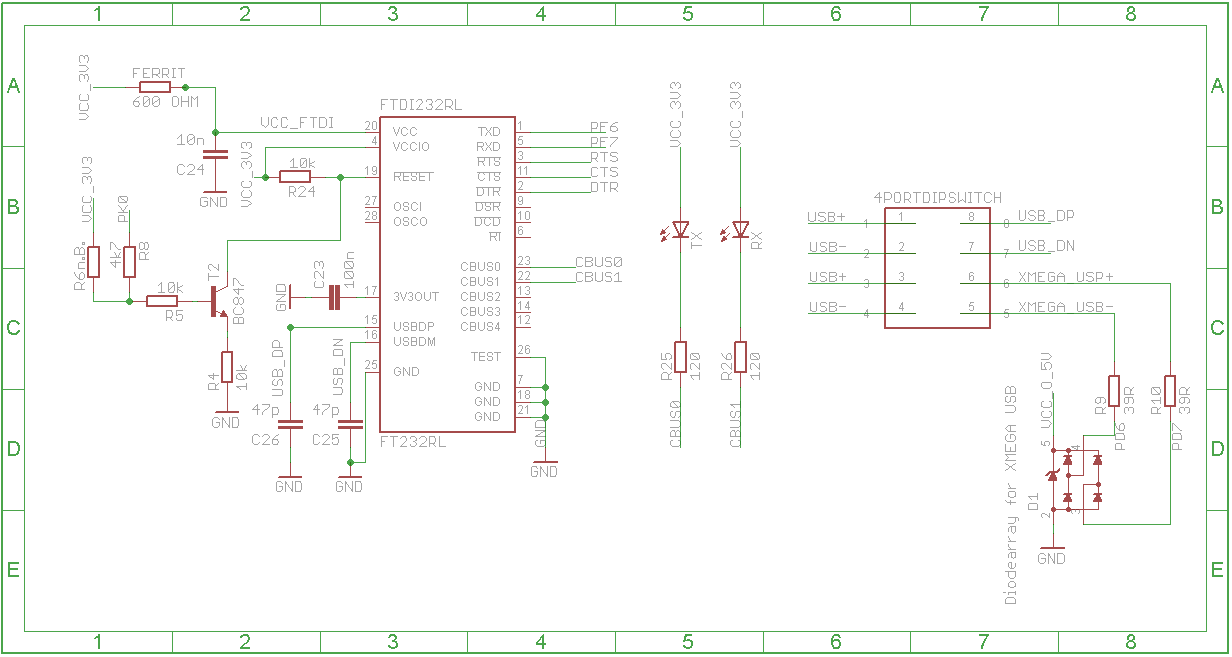Select capacitor C25 symbol

point(350,424)
